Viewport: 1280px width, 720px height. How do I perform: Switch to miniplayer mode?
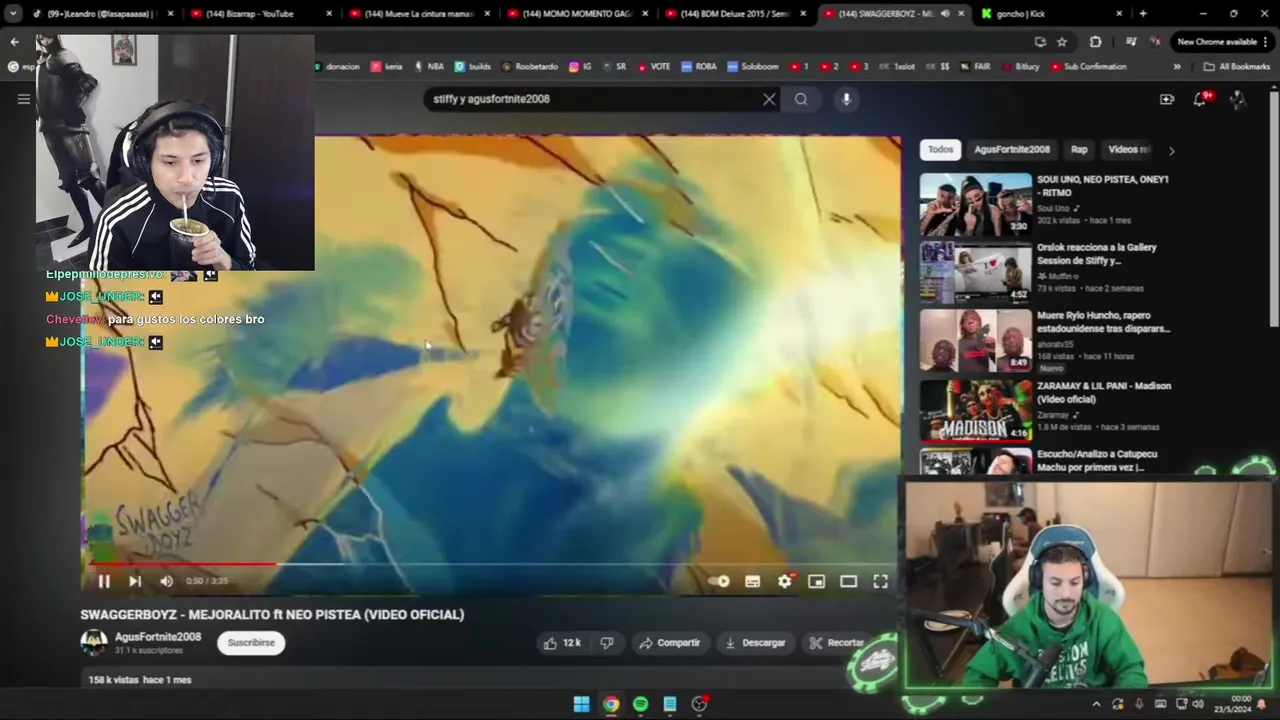coord(816,581)
